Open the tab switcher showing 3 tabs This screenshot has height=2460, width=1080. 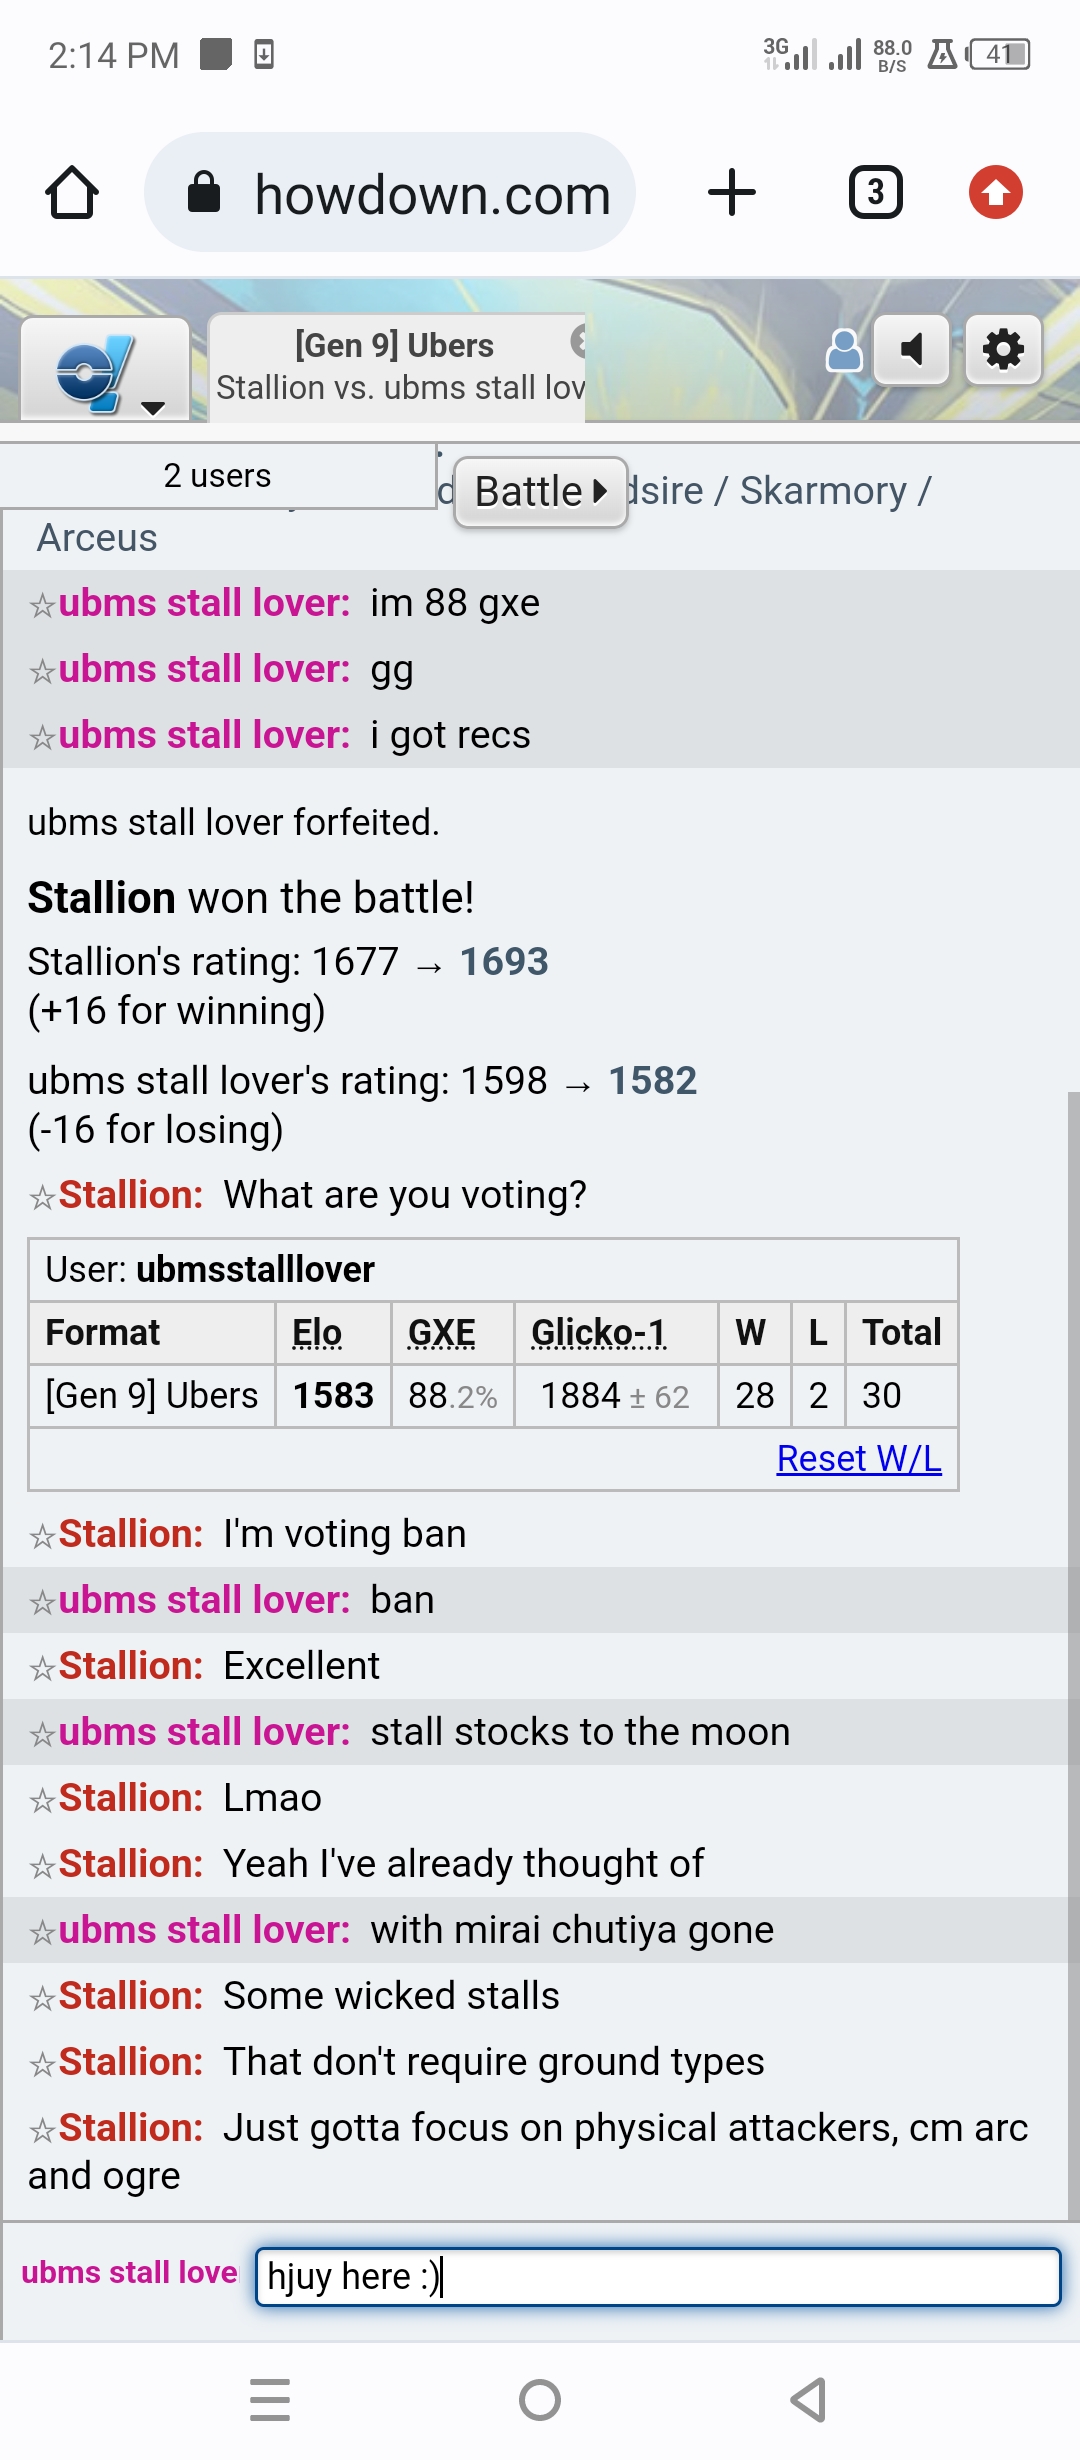tap(876, 192)
